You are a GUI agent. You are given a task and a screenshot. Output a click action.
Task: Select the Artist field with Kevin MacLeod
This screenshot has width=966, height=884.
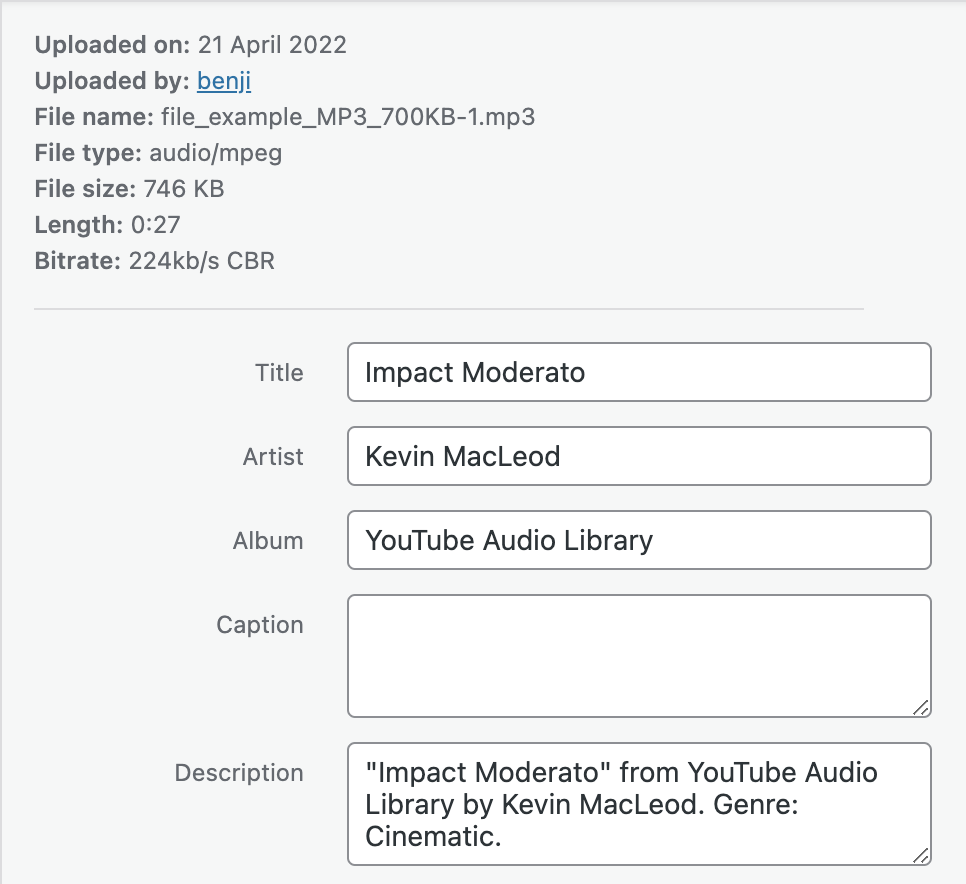(x=639, y=456)
